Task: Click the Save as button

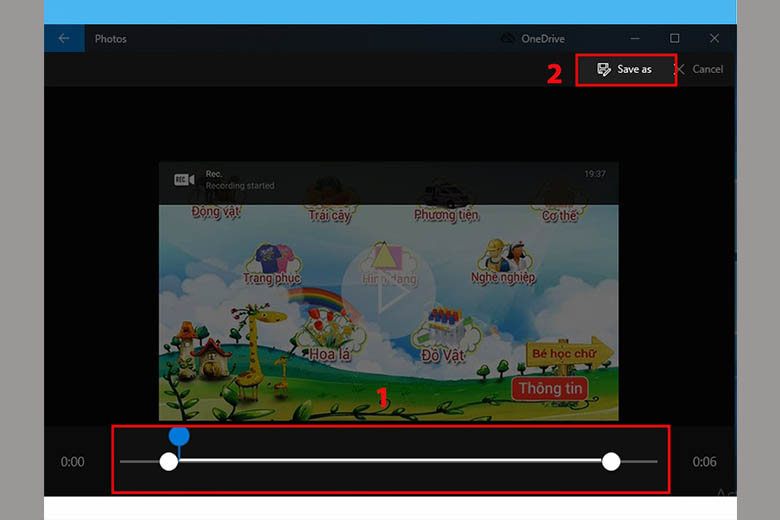Action: point(626,70)
